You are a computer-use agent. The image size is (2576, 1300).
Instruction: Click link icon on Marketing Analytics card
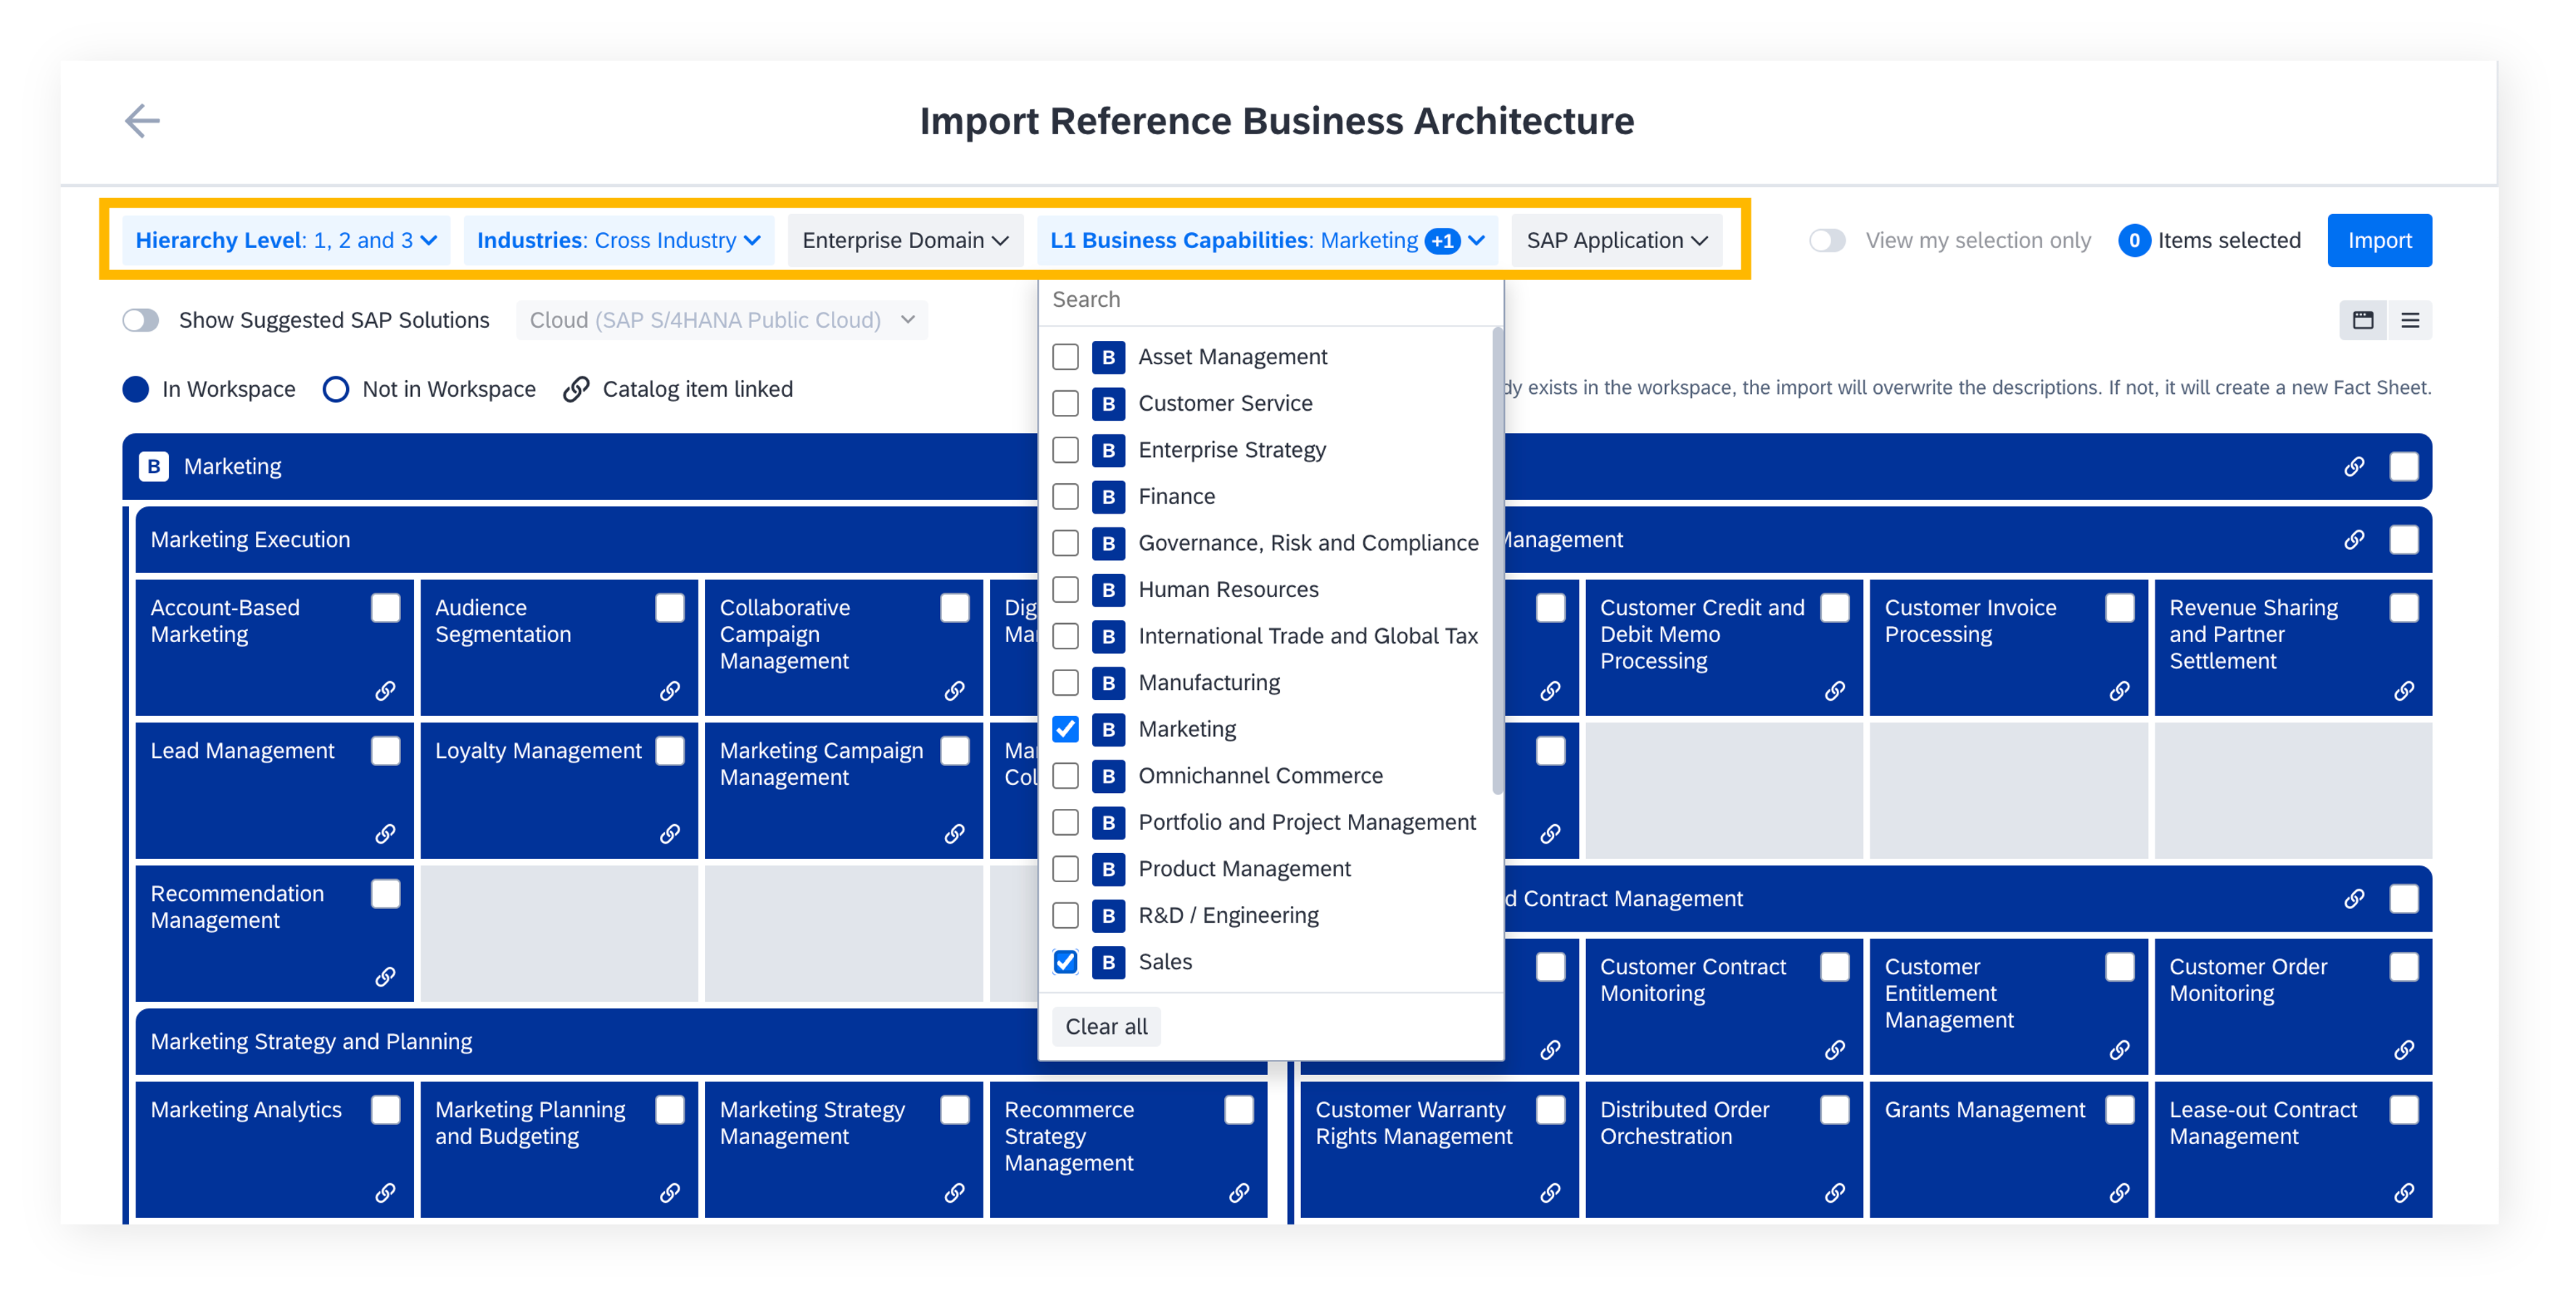point(385,1193)
